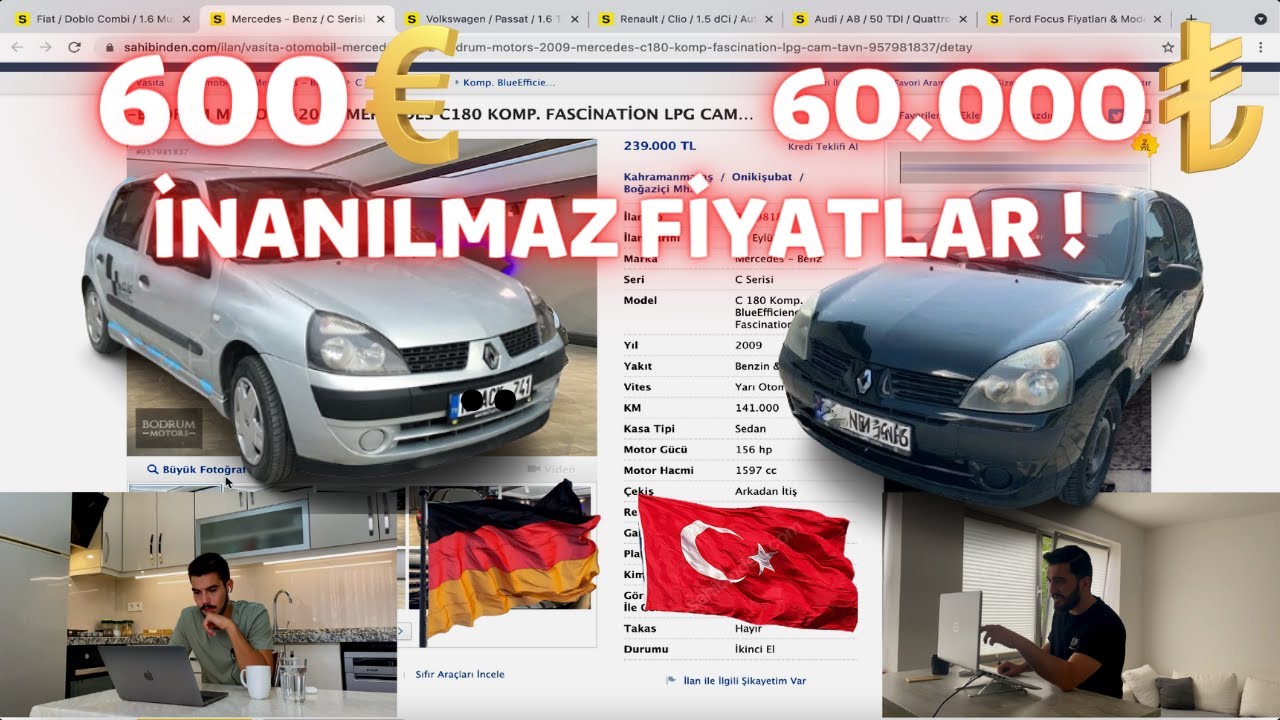Close the Mercedes - Benz / C Serisi tab
This screenshot has width=1280, height=720.
click(381, 19)
